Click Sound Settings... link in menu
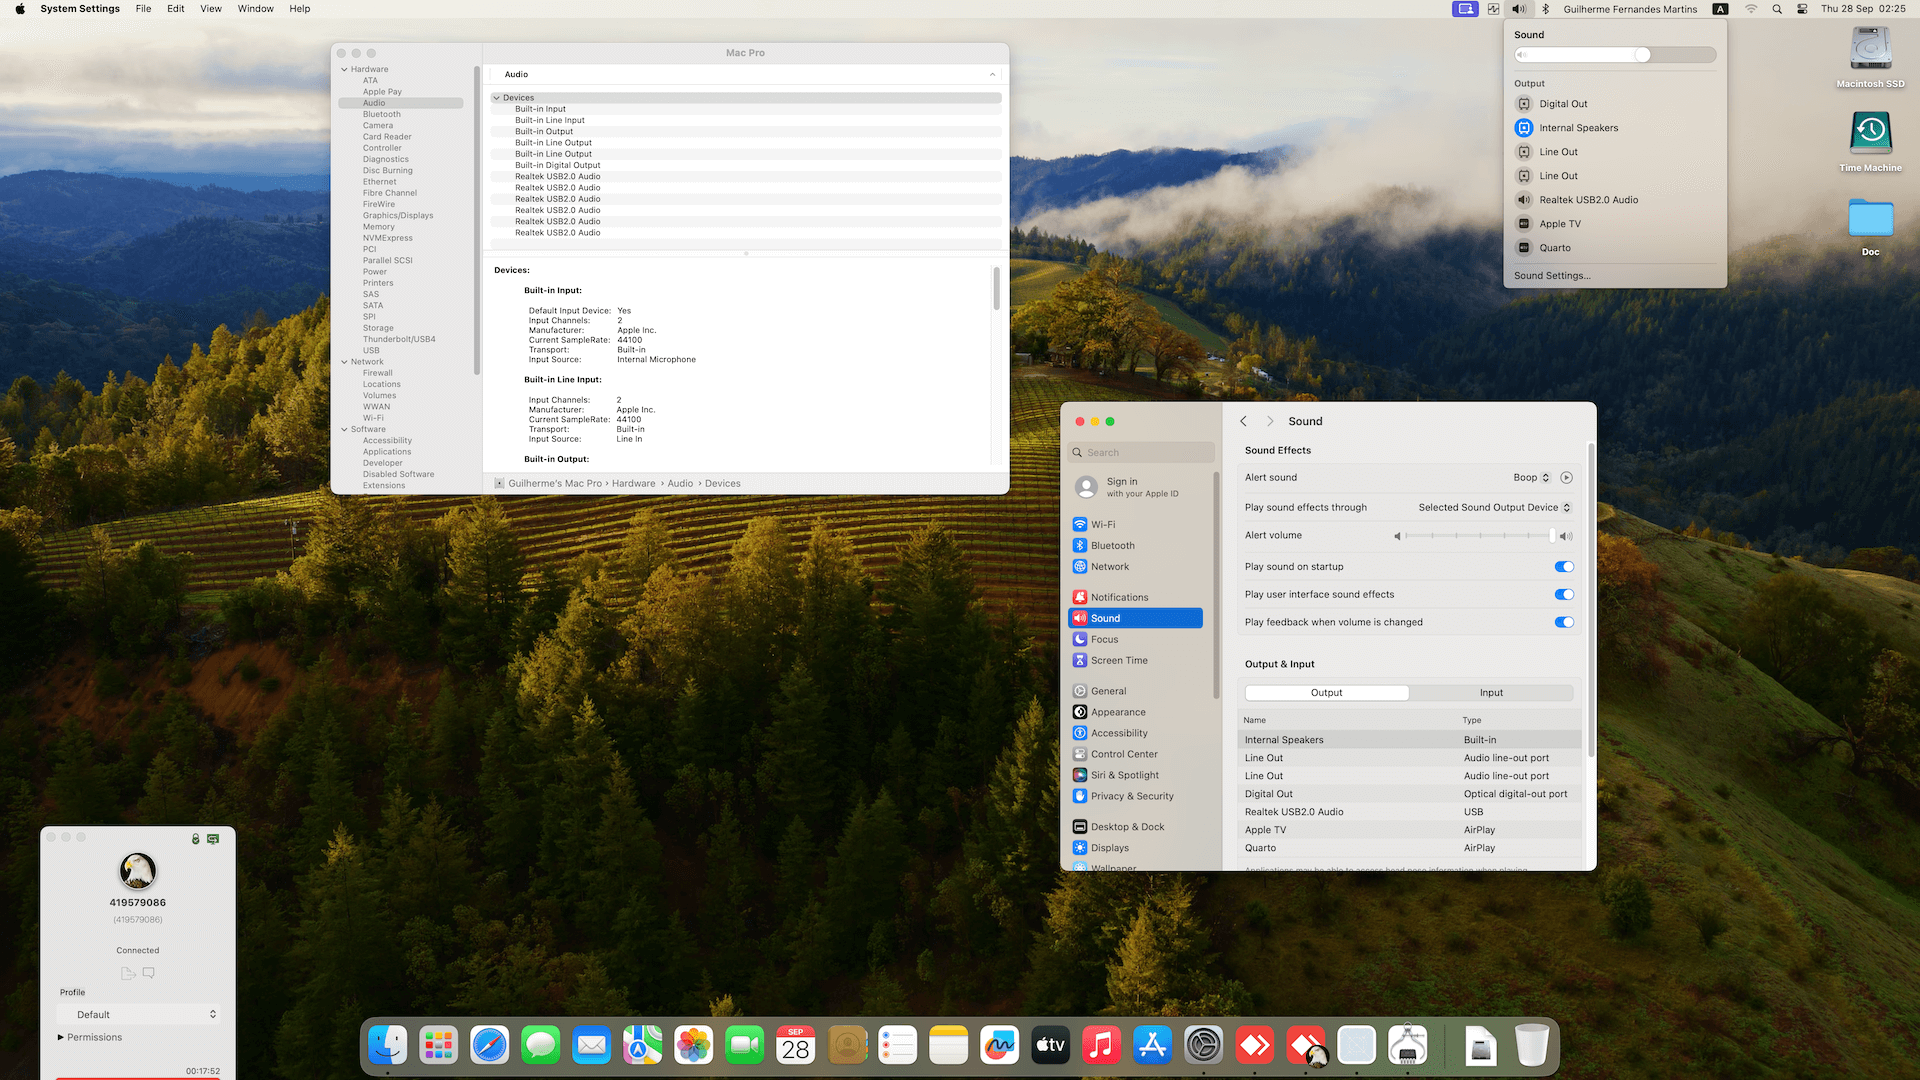This screenshot has width=1920, height=1080. [x=1552, y=276]
